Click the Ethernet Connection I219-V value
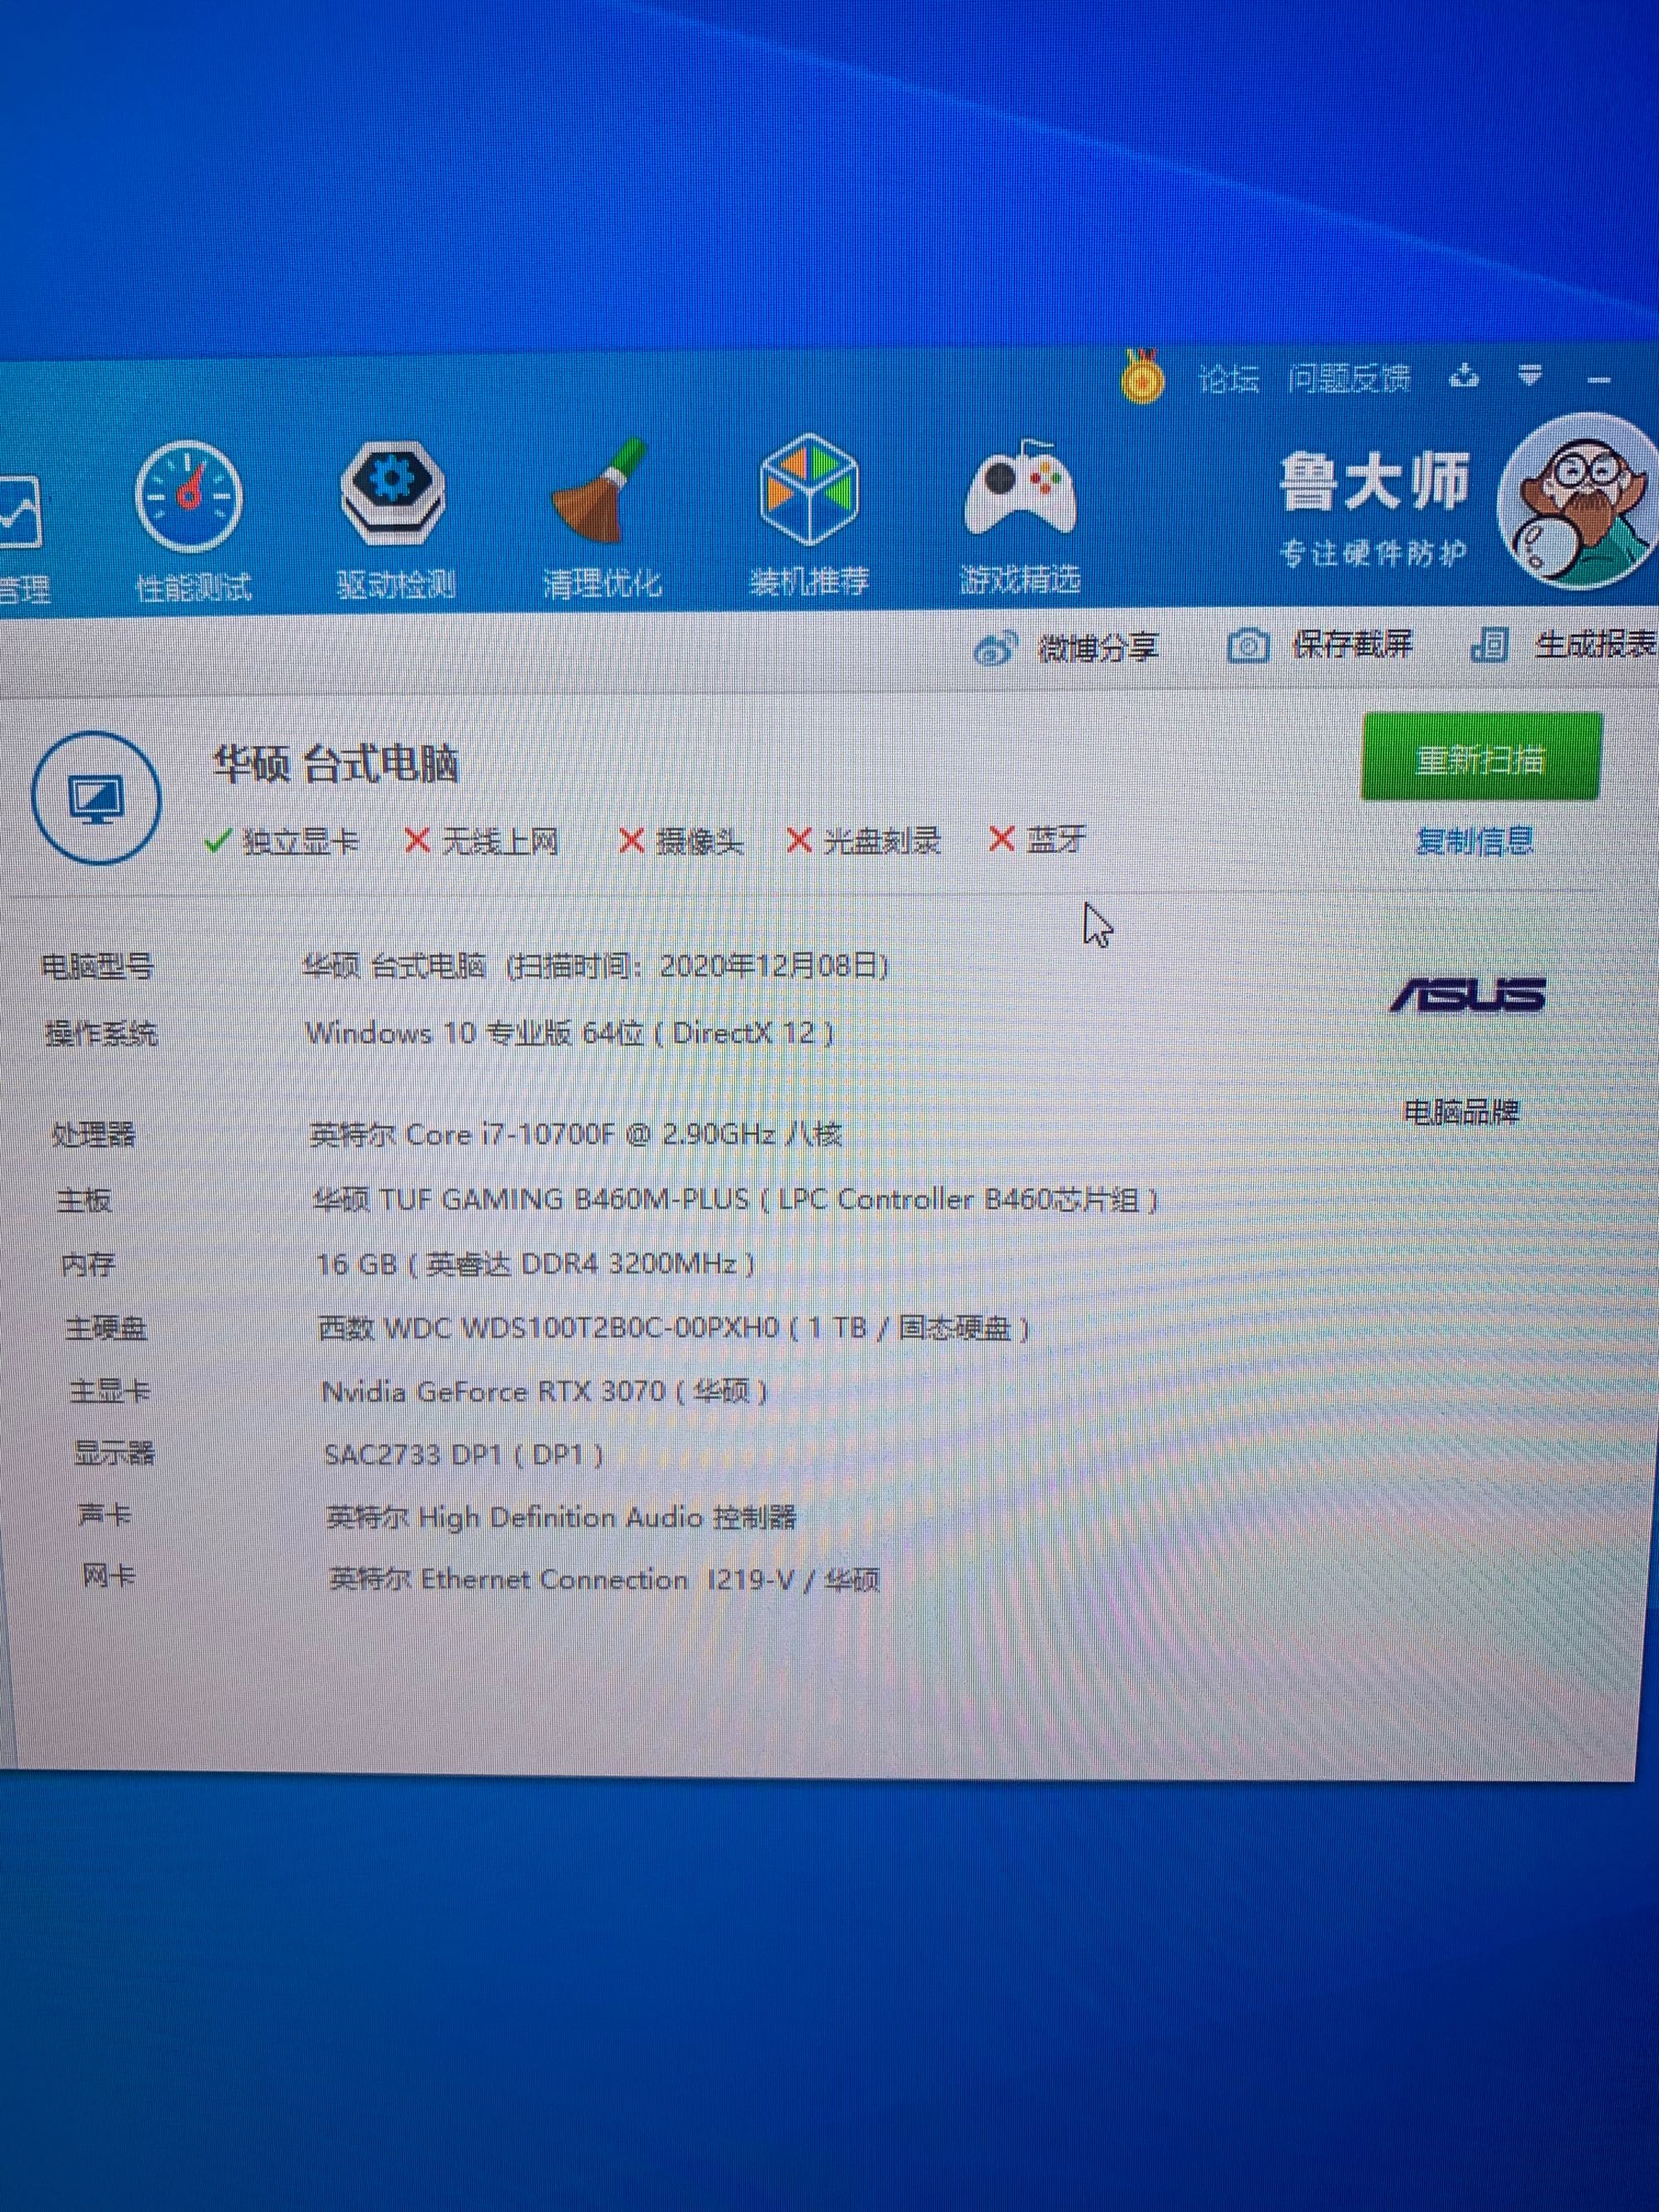 (604, 1579)
